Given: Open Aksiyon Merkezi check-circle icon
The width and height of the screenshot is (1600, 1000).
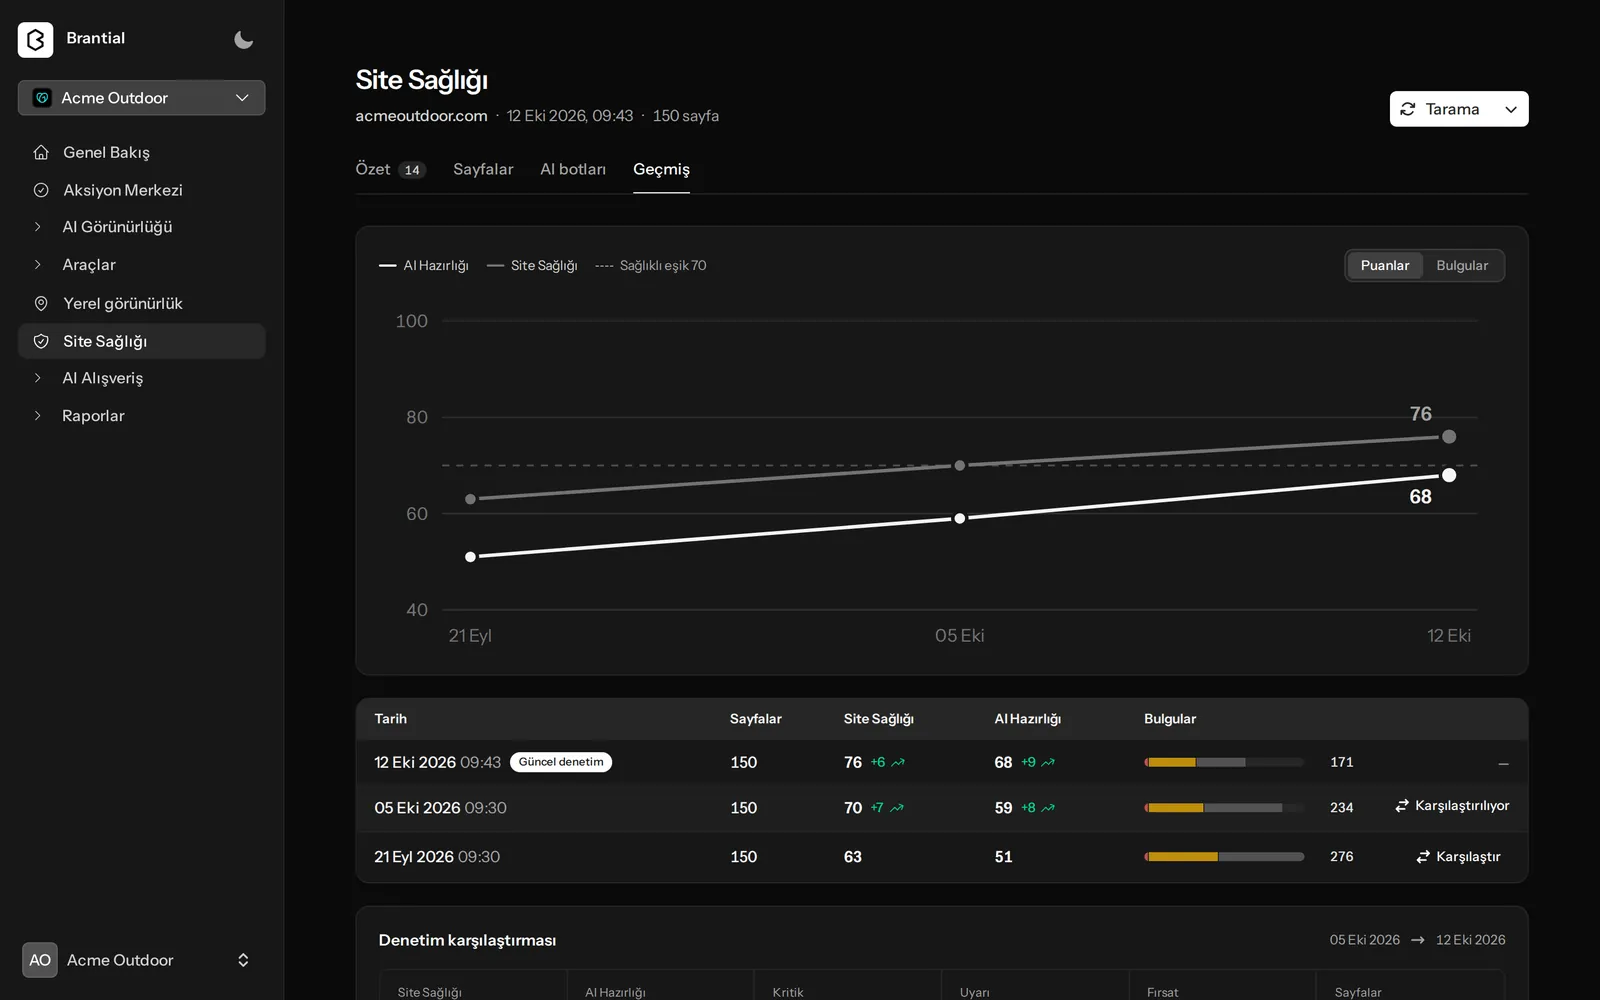Looking at the screenshot, I should [x=41, y=190].
